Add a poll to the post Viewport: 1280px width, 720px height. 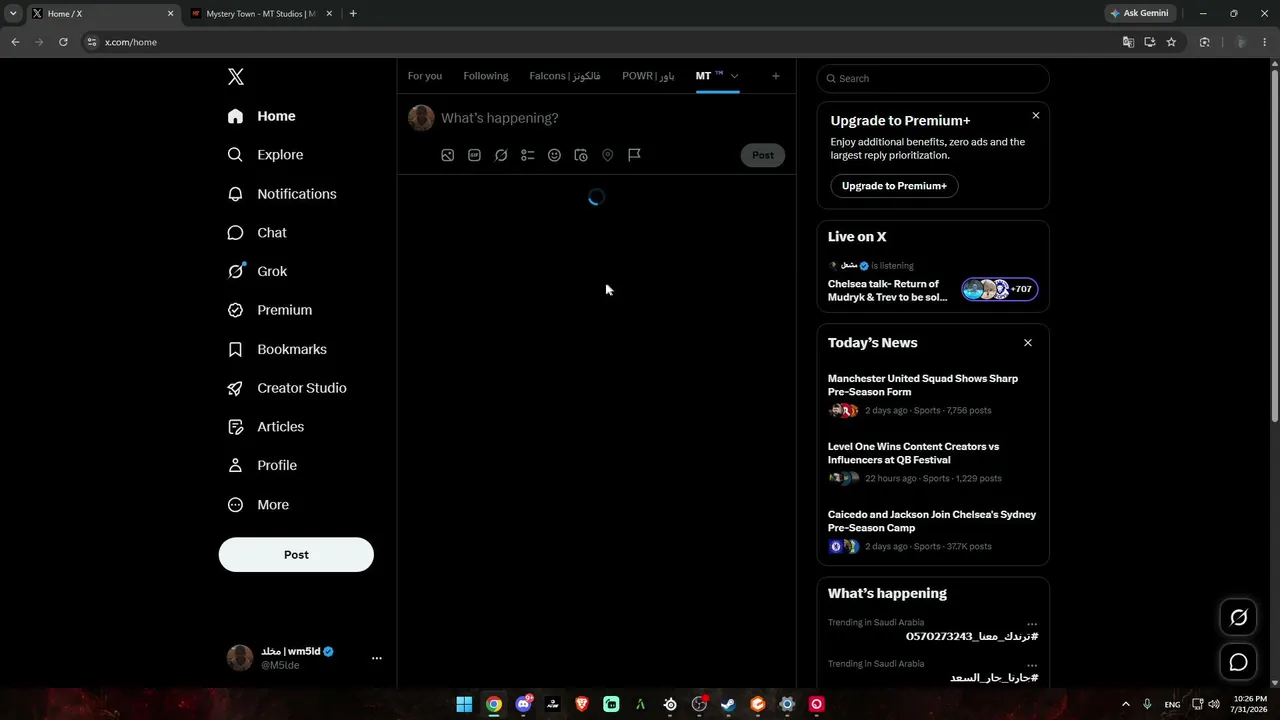528,155
